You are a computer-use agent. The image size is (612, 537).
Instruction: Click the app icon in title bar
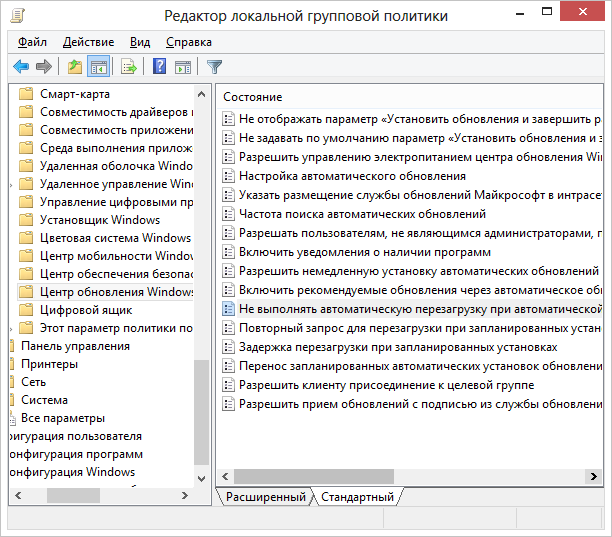tap(18, 16)
